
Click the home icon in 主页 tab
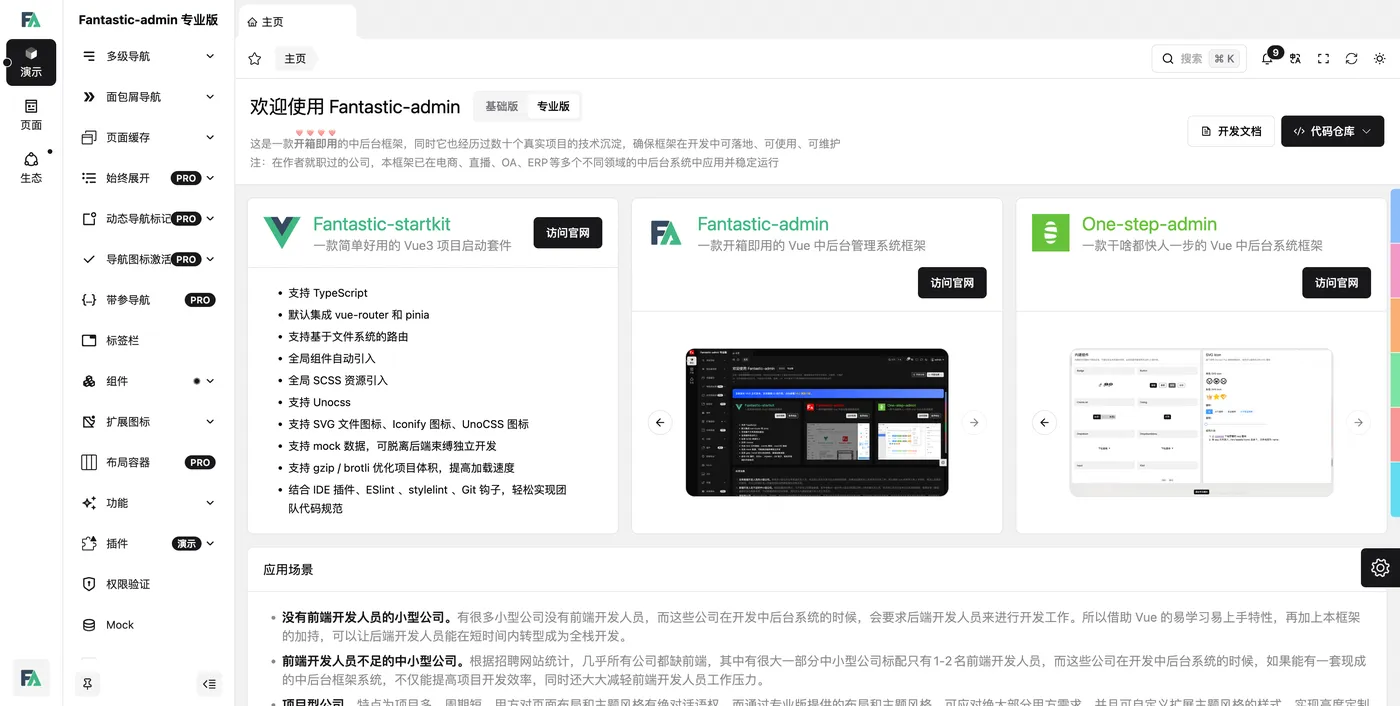(252, 21)
